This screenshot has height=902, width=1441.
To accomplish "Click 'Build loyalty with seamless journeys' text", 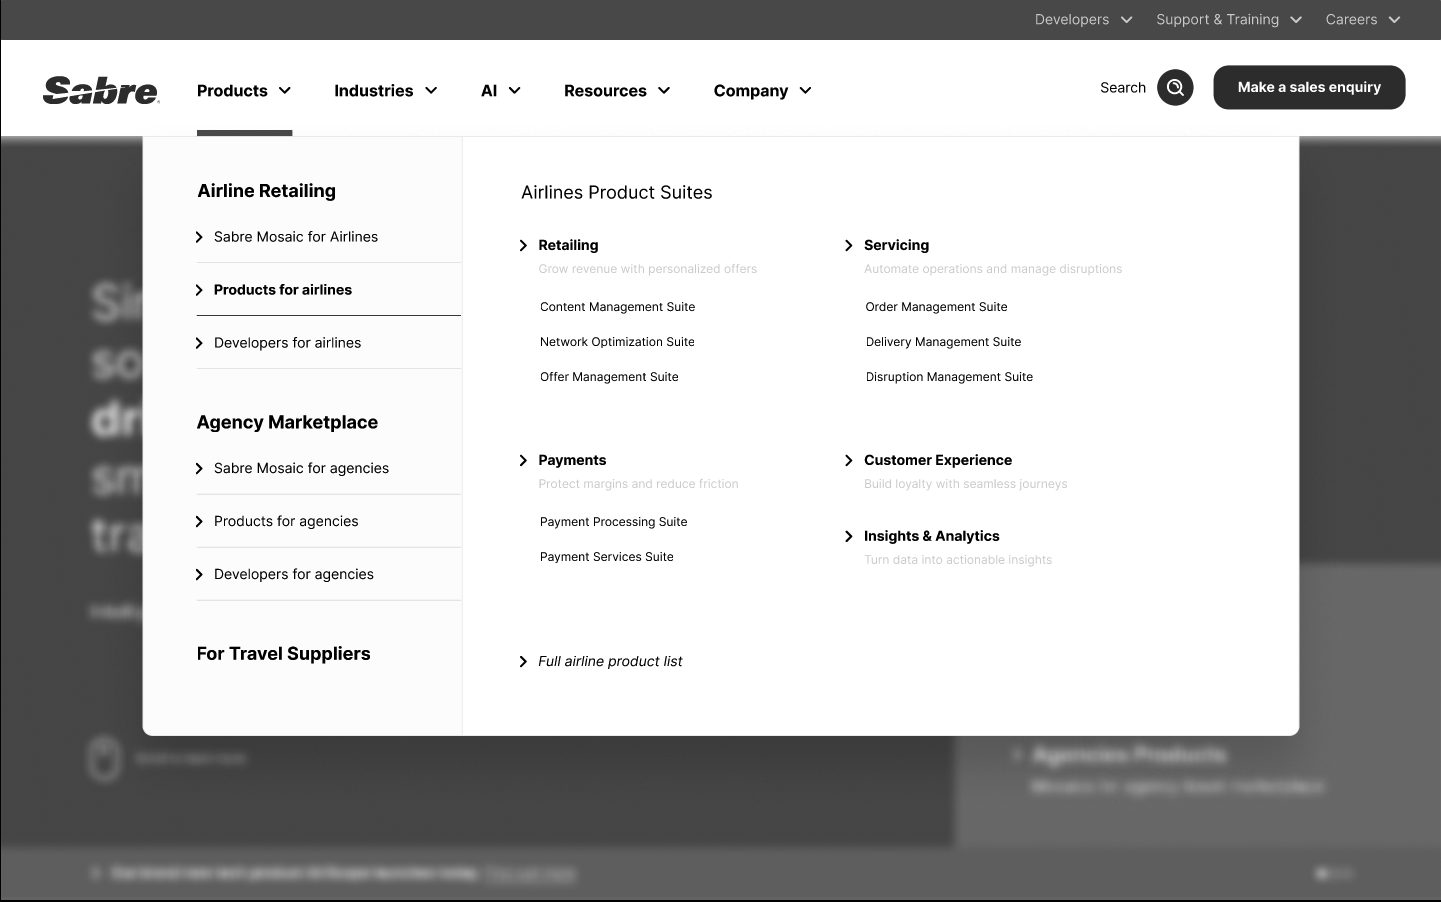I will click(965, 484).
